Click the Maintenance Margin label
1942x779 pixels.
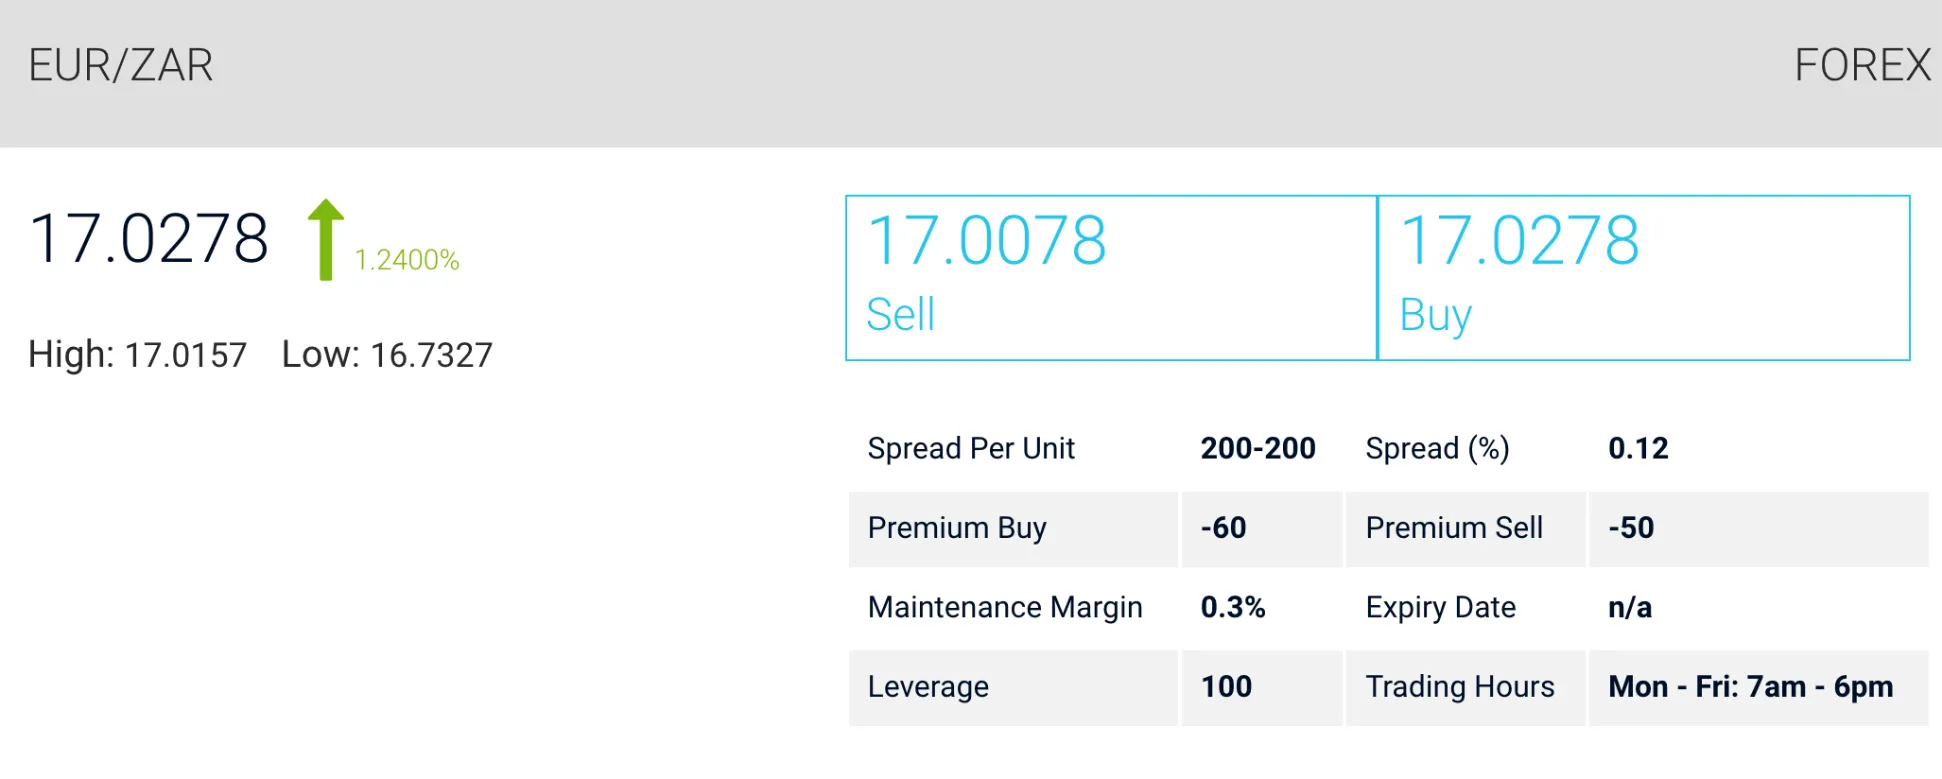point(1005,607)
